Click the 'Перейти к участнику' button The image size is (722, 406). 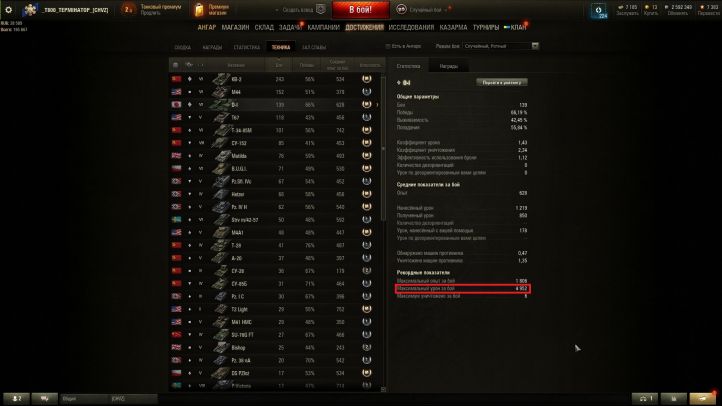(502, 82)
